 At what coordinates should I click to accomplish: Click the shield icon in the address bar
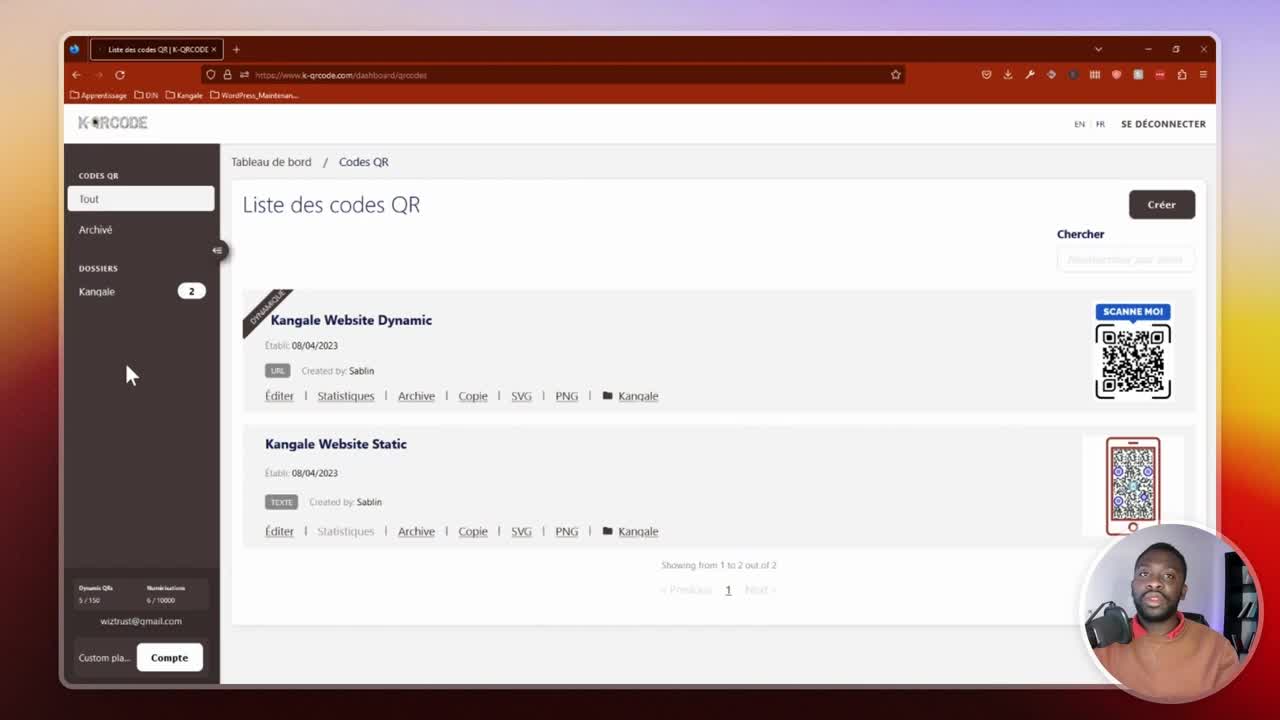pos(211,75)
